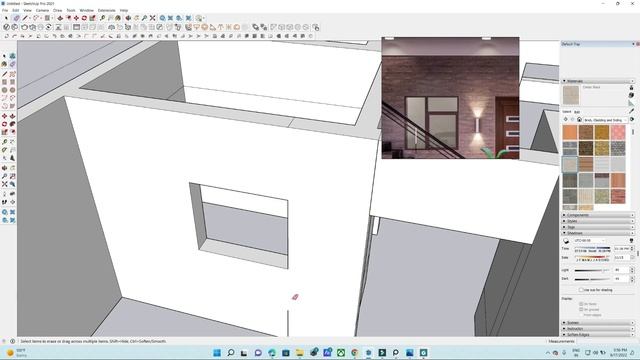The image size is (640, 360).
Task: Select the Circle tool in left toolbar
Action: coord(4,90)
